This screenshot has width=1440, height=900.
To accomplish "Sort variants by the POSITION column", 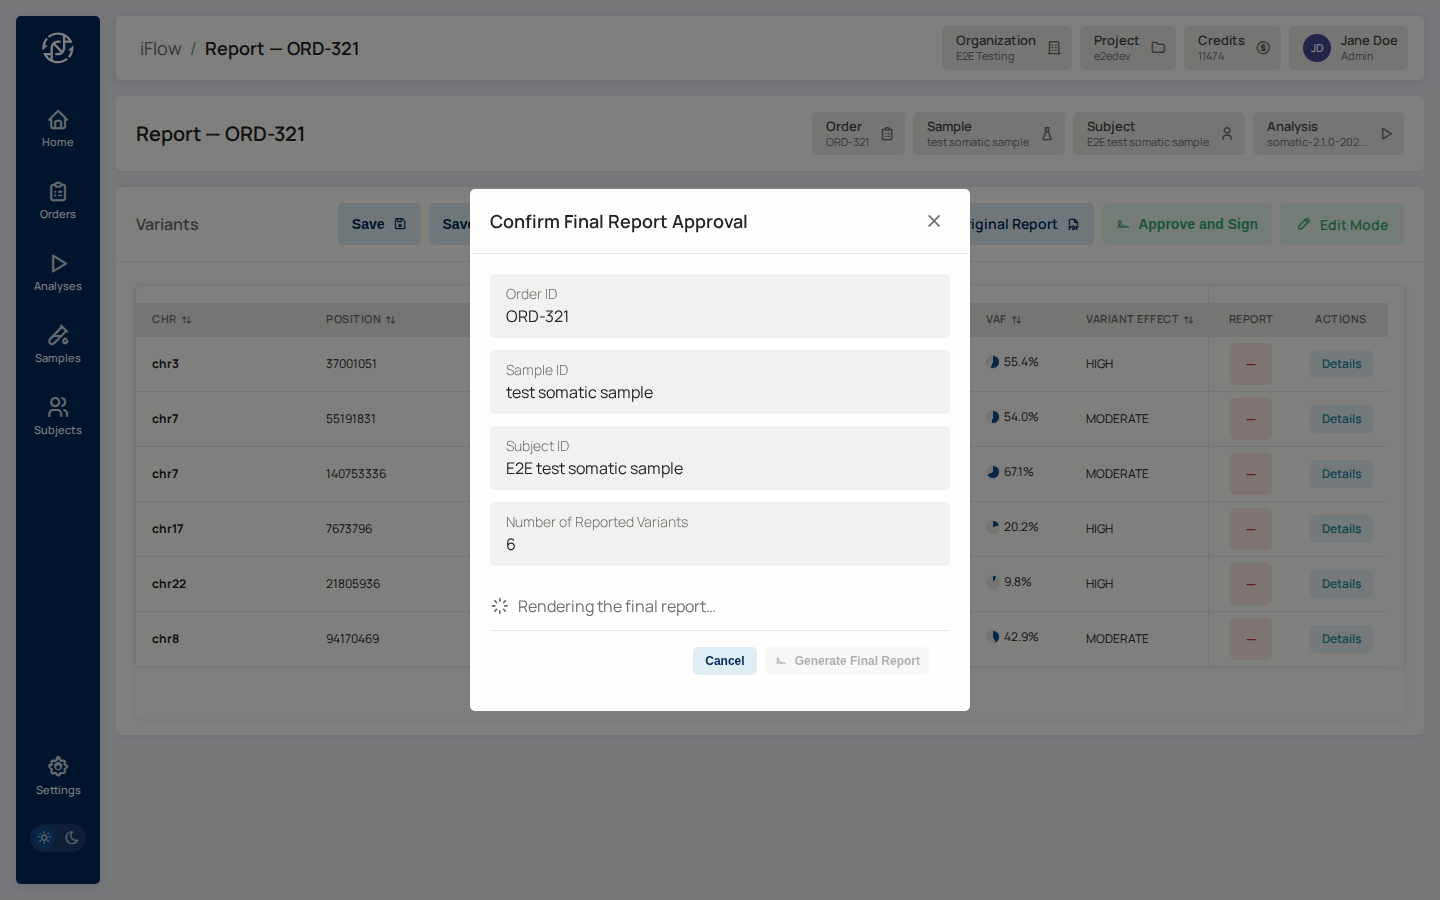I will (x=360, y=320).
